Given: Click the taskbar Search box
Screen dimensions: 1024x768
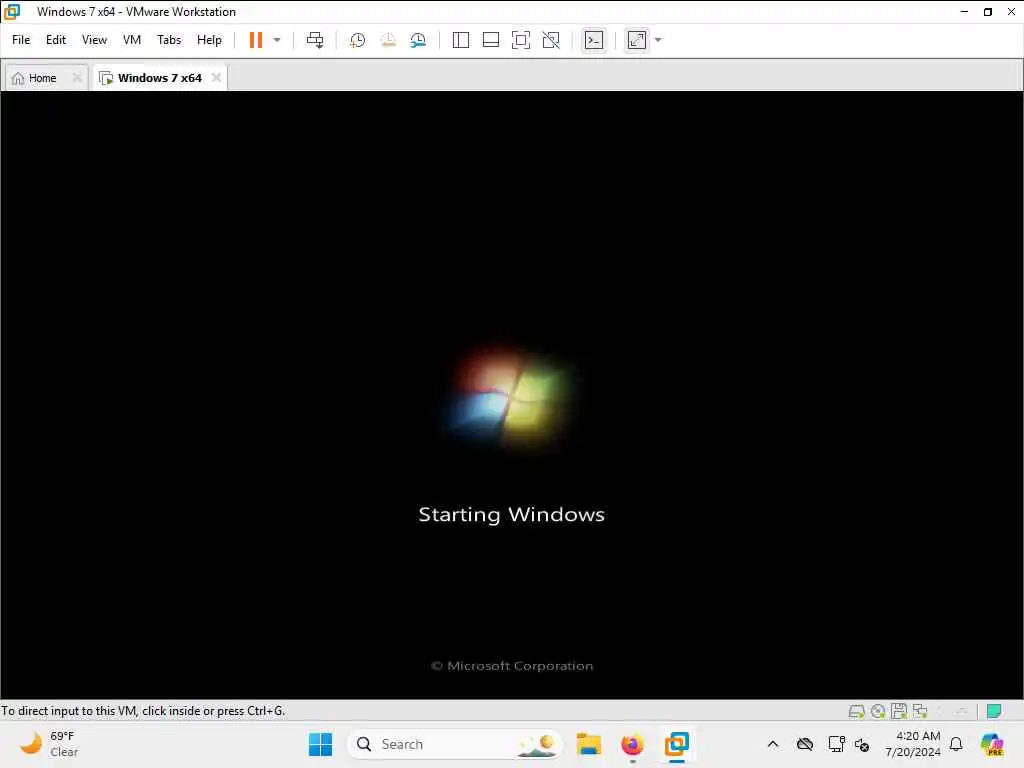Looking at the screenshot, I should (455, 744).
